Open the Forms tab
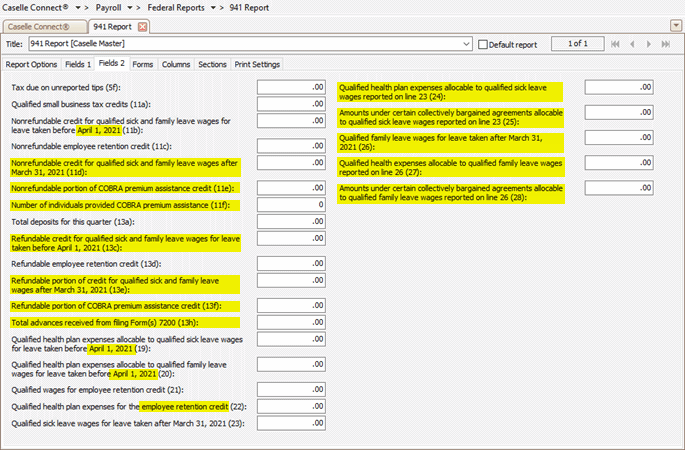Image resolution: width=685 pixels, height=450 pixels. [x=142, y=64]
